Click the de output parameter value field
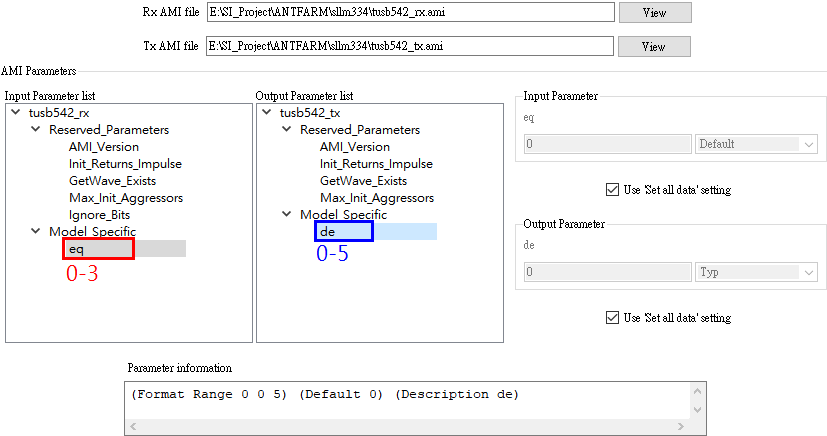This screenshot has width=827, height=436. [x=608, y=272]
